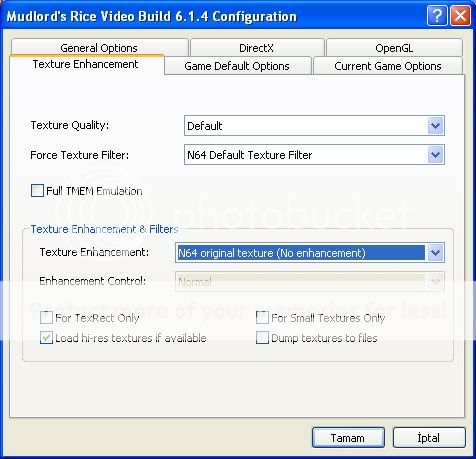
Task: Click the Texture Enhancement & Filters group label
Action: [104, 229]
